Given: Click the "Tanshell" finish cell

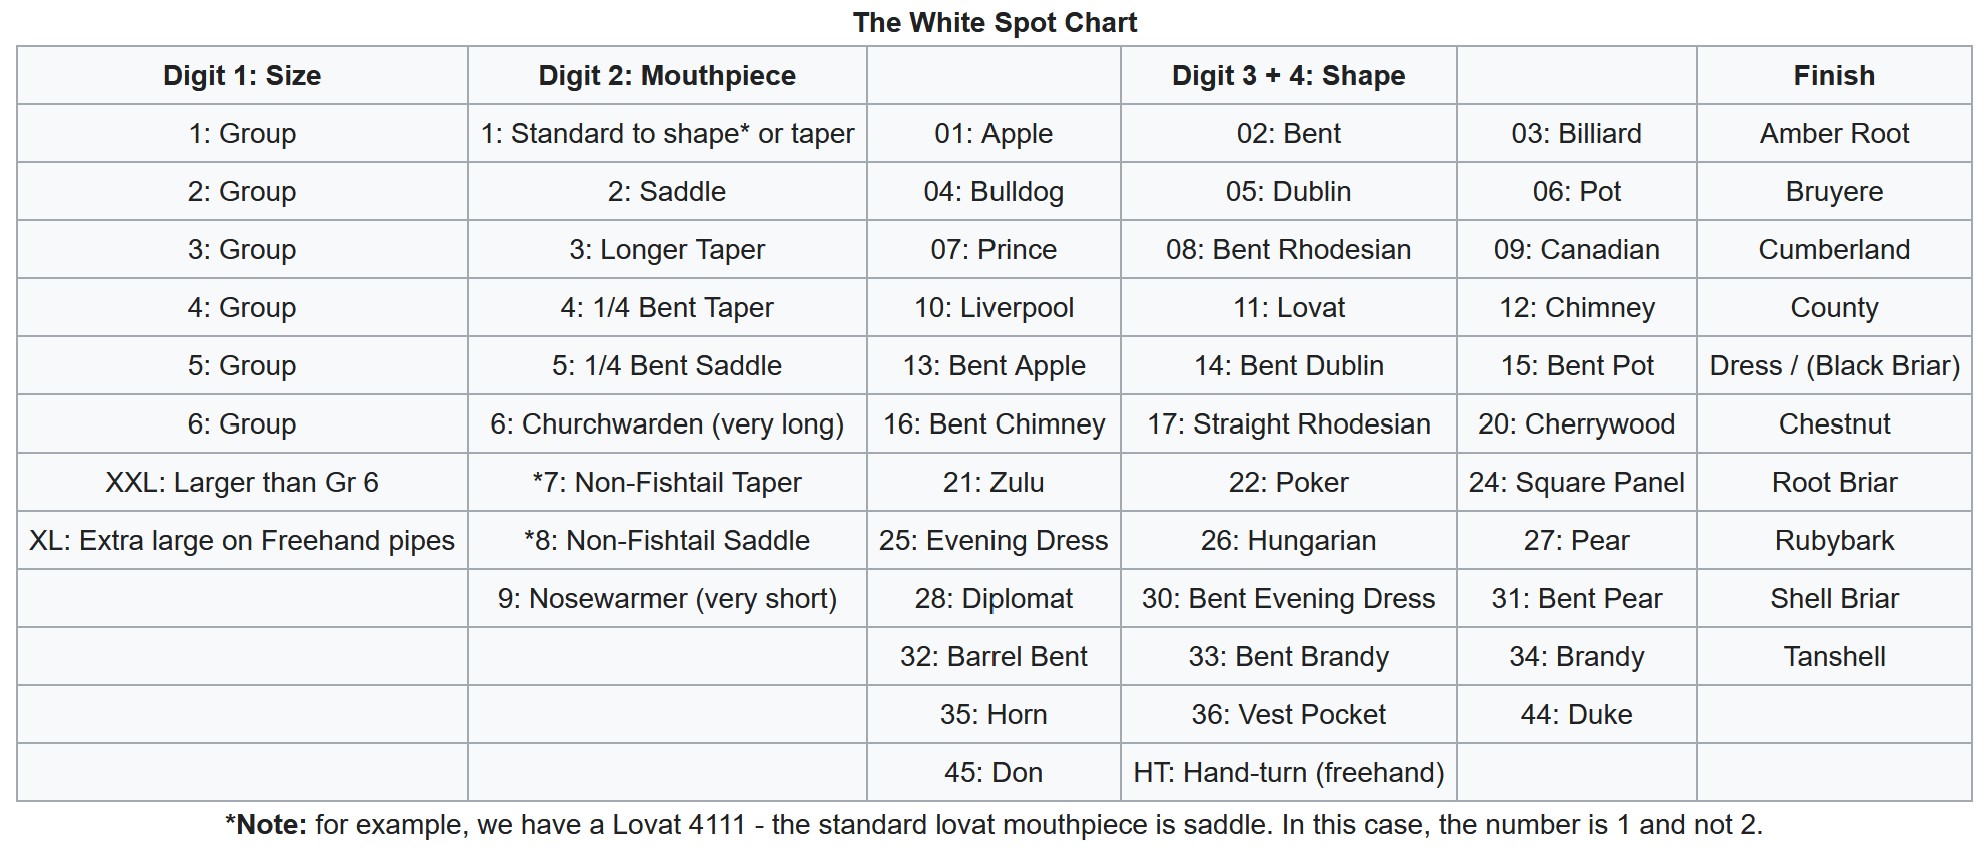Looking at the screenshot, I should [1834, 657].
